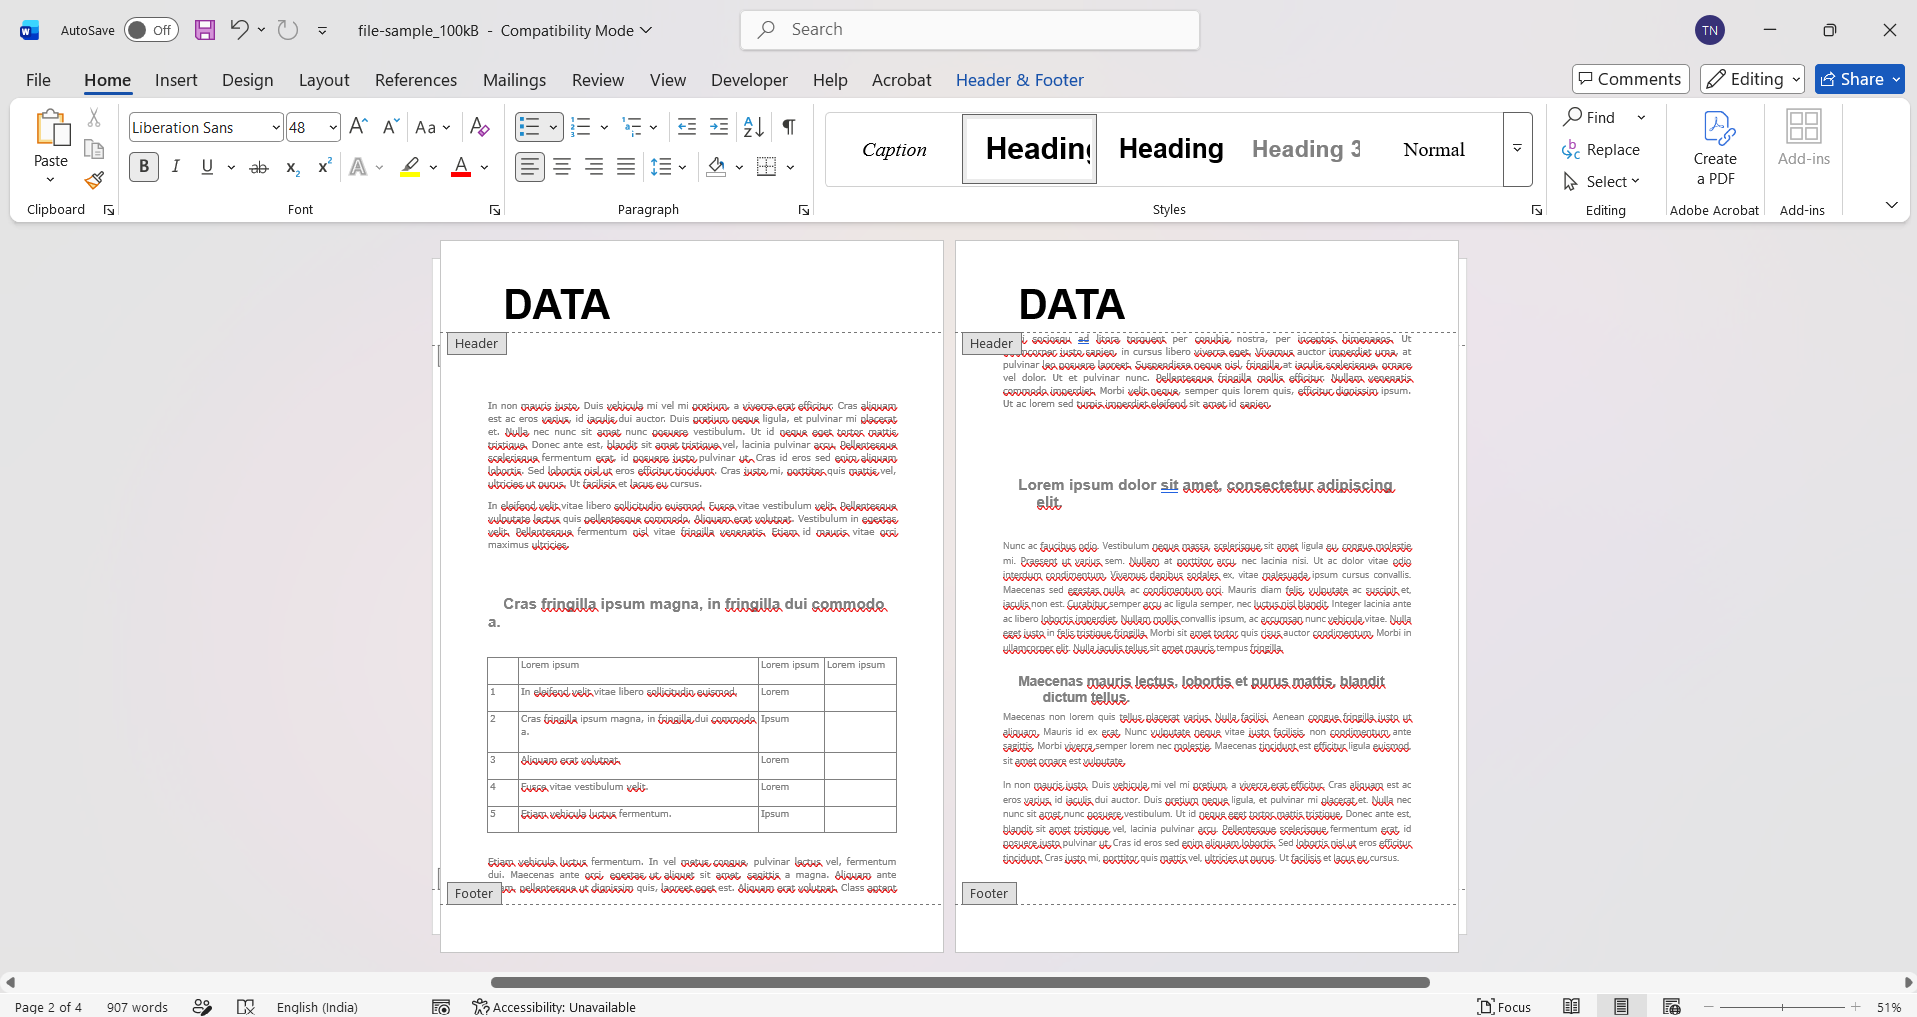Apply strikethrough formatting
The width and height of the screenshot is (1917, 1017).
(259, 167)
